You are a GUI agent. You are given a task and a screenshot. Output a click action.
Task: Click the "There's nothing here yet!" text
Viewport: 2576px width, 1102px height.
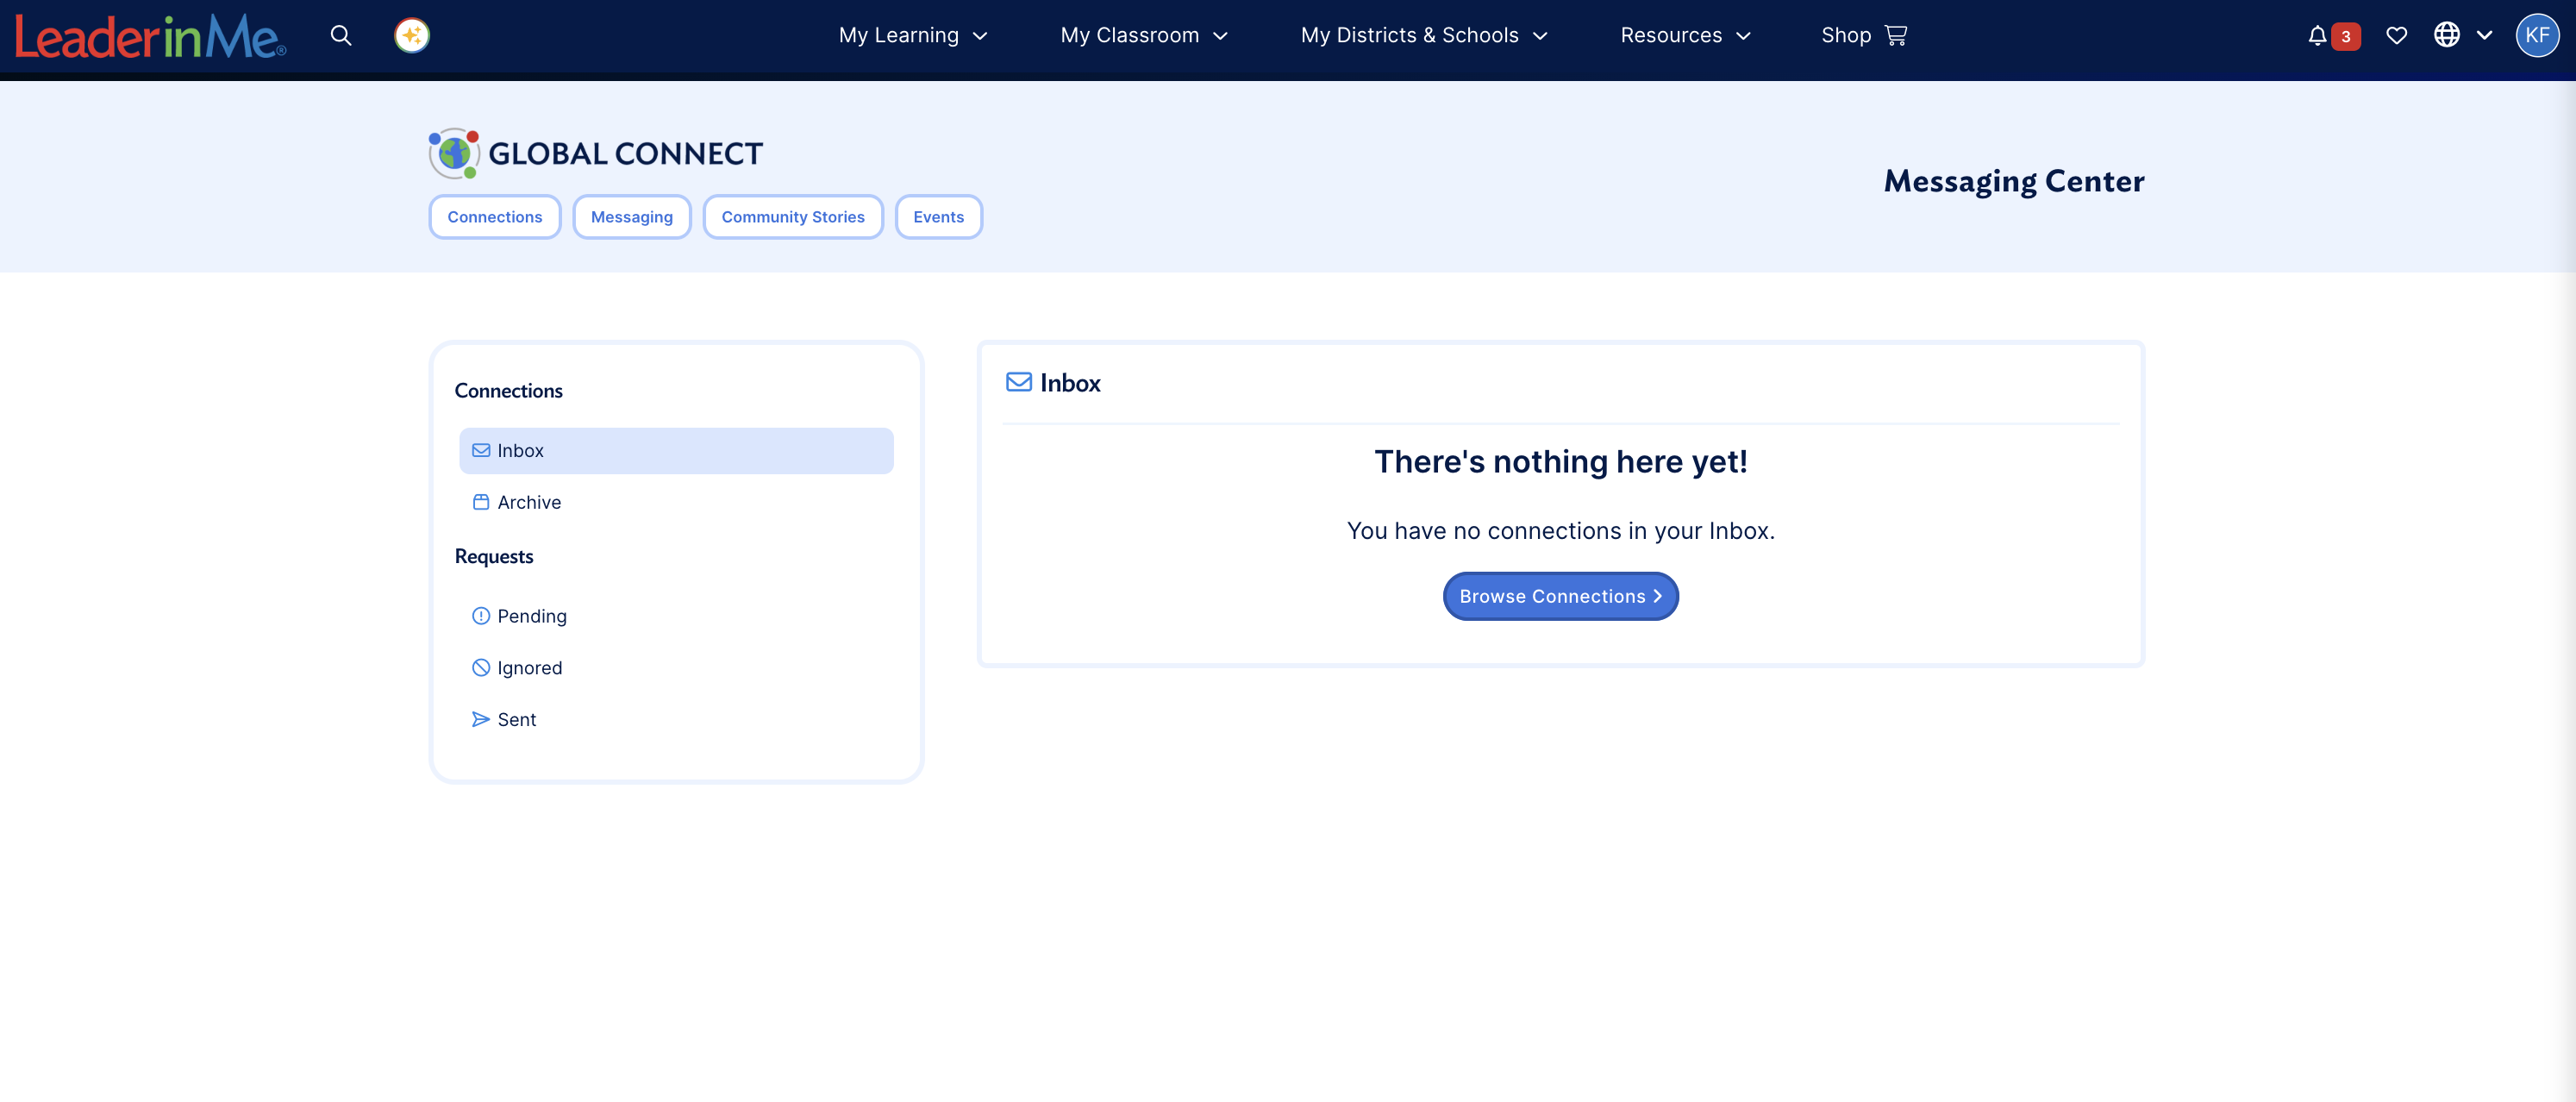click(x=1560, y=461)
